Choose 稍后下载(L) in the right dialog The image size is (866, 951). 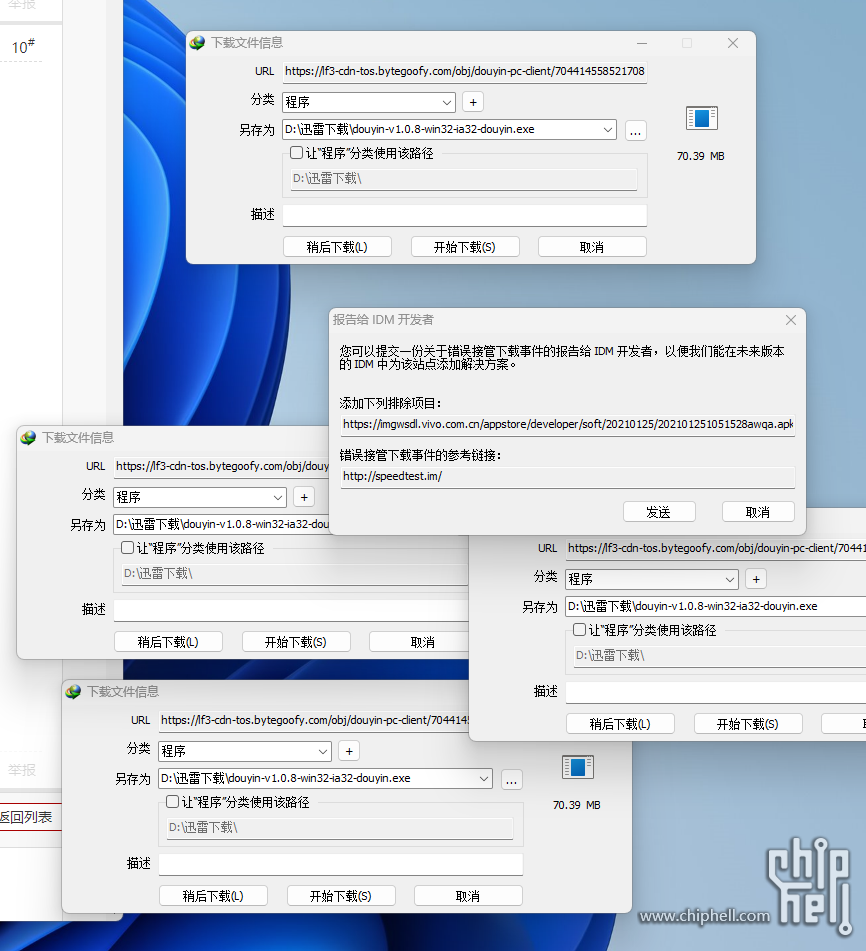(x=620, y=724)
